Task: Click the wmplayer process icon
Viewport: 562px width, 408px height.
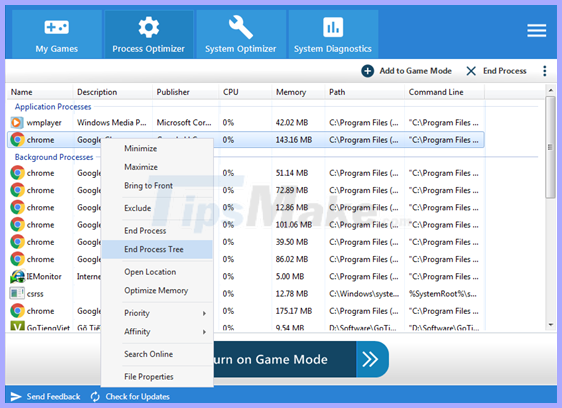Action: point(17,123)
